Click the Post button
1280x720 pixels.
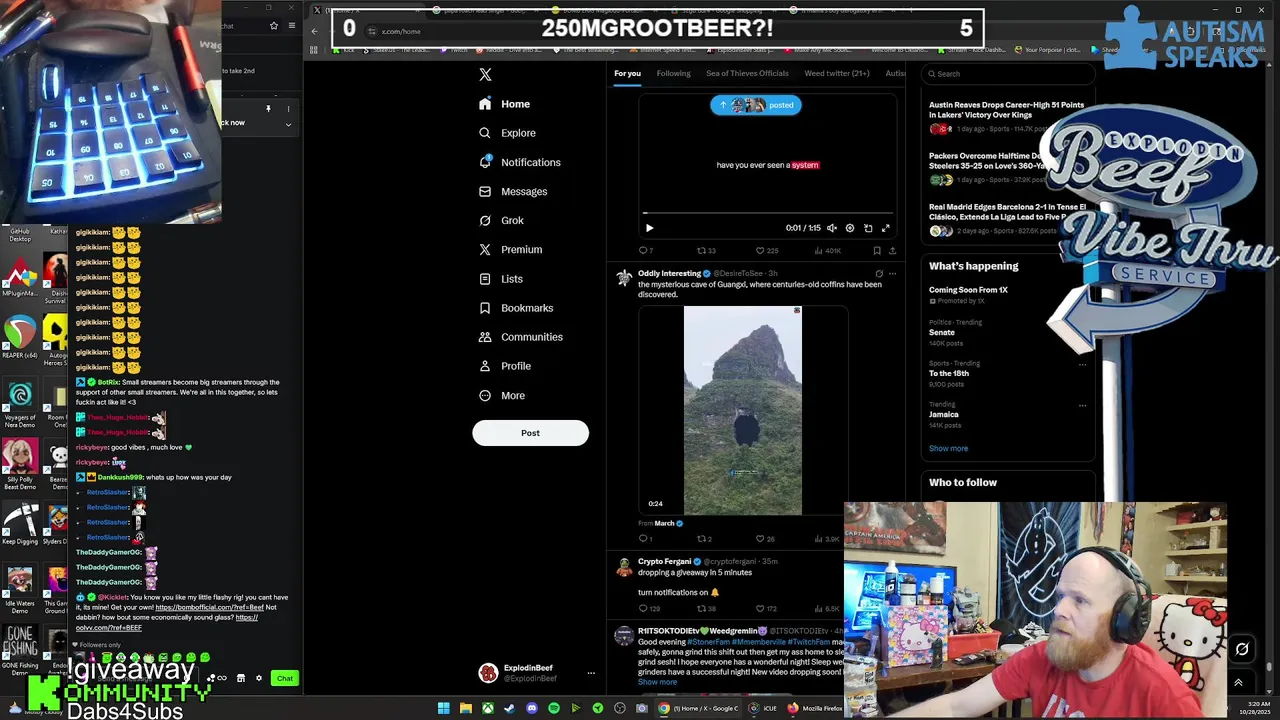pyautogui.click(x=530, y=433)
